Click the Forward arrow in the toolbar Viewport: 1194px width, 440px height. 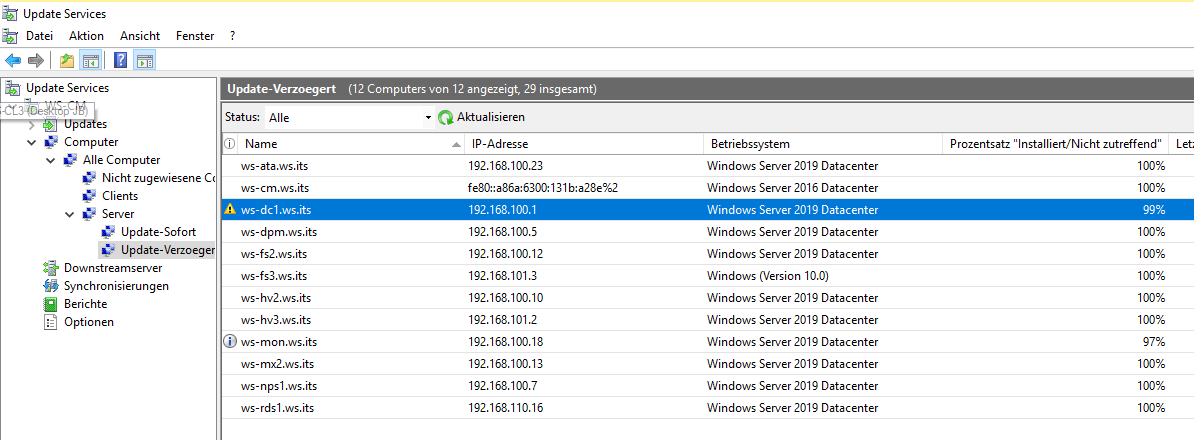coord(36,61)
